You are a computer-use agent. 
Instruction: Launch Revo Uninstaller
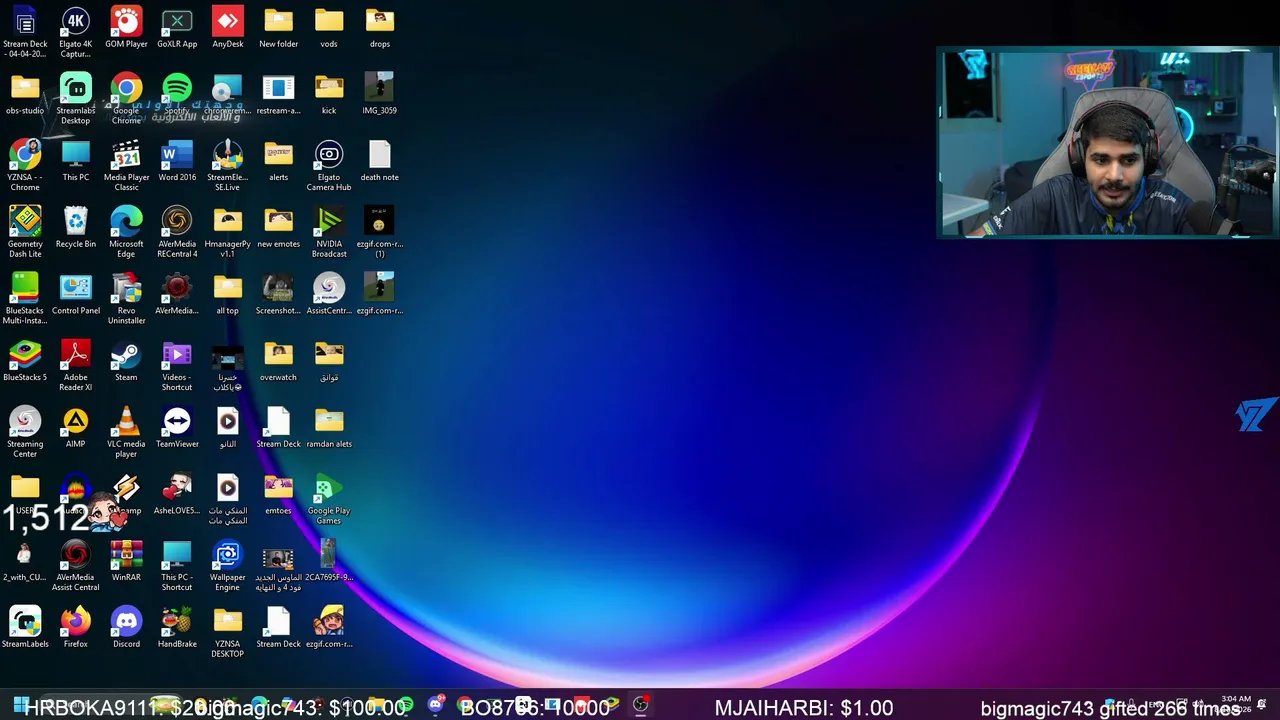pyautogui.click(x=126, y=299)
